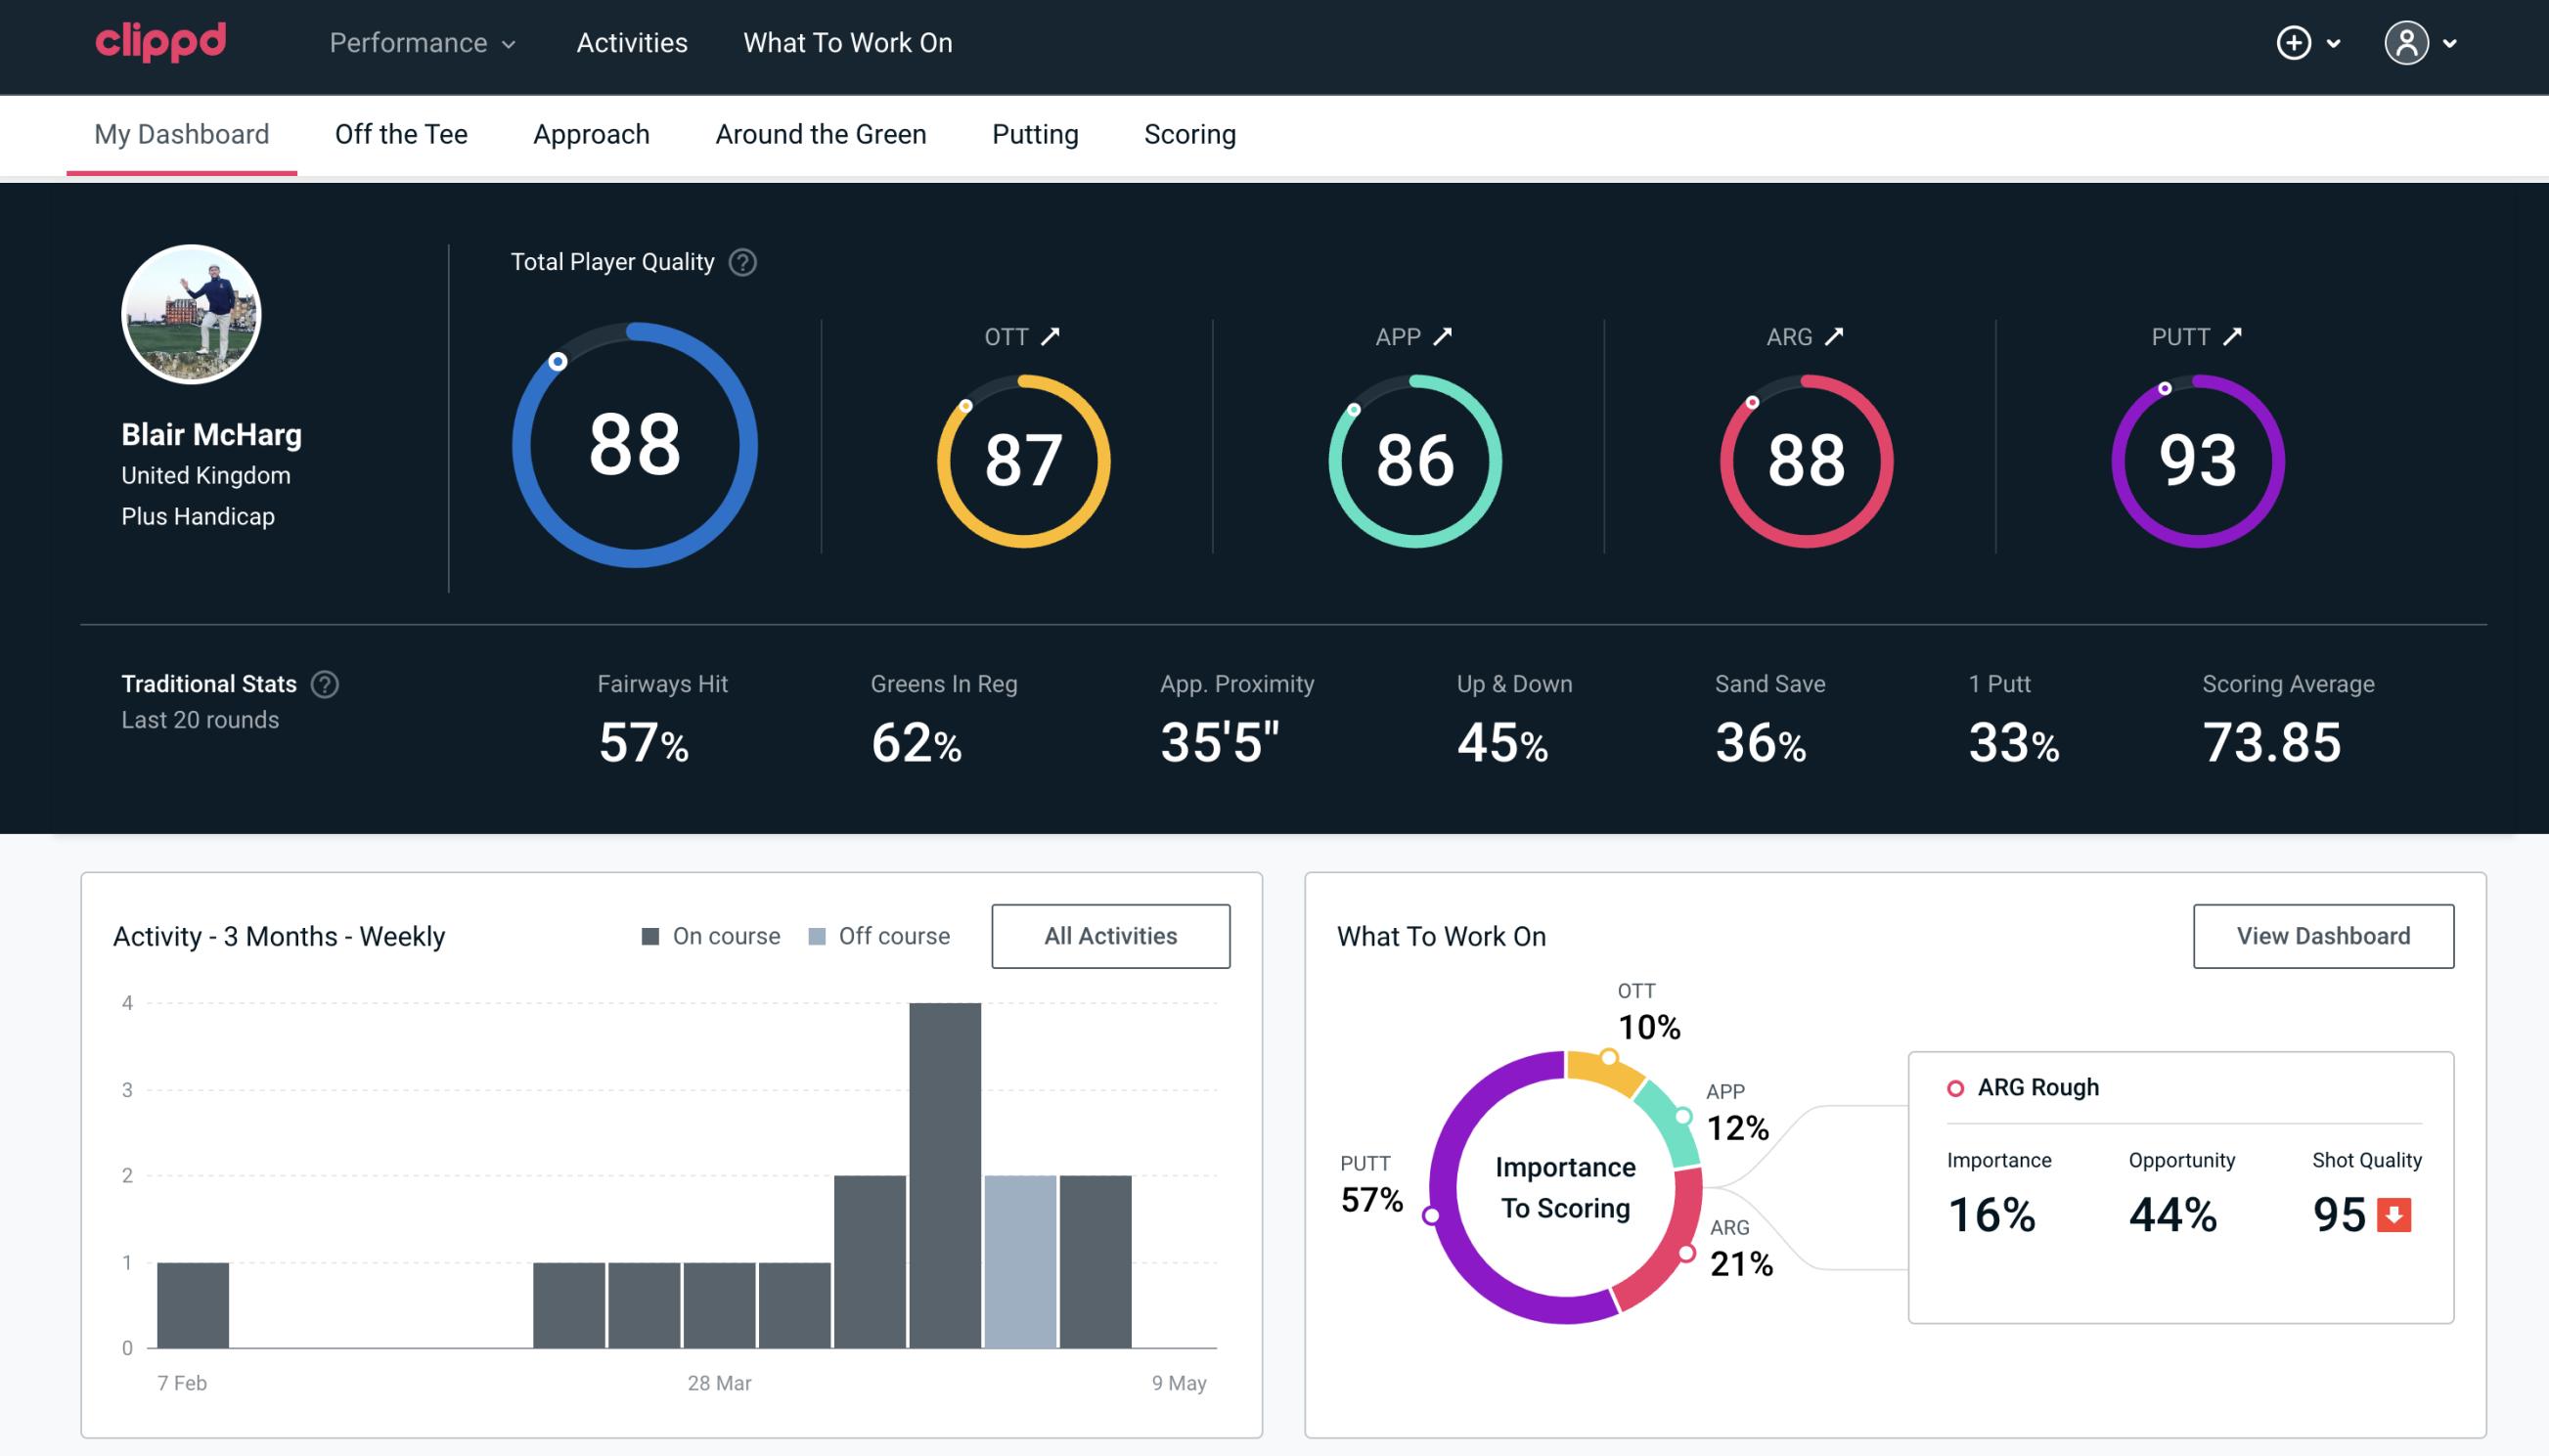Switch to the Putting tab
The width and height of the screenshot is (2549, 1456).
tap(1035, 133)
